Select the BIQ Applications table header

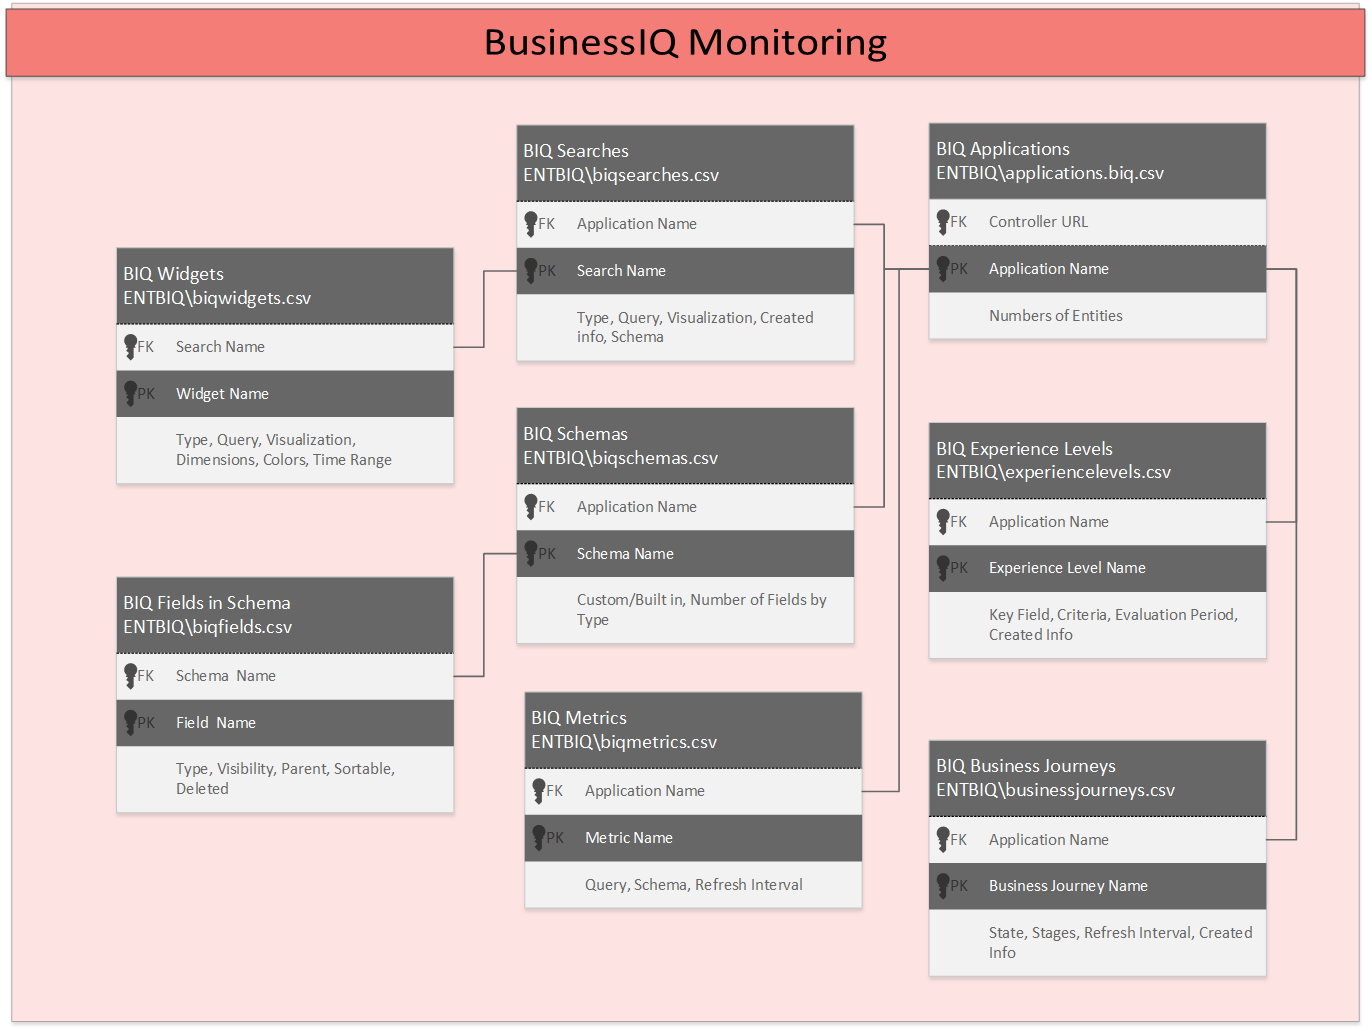pos(1097,161)
